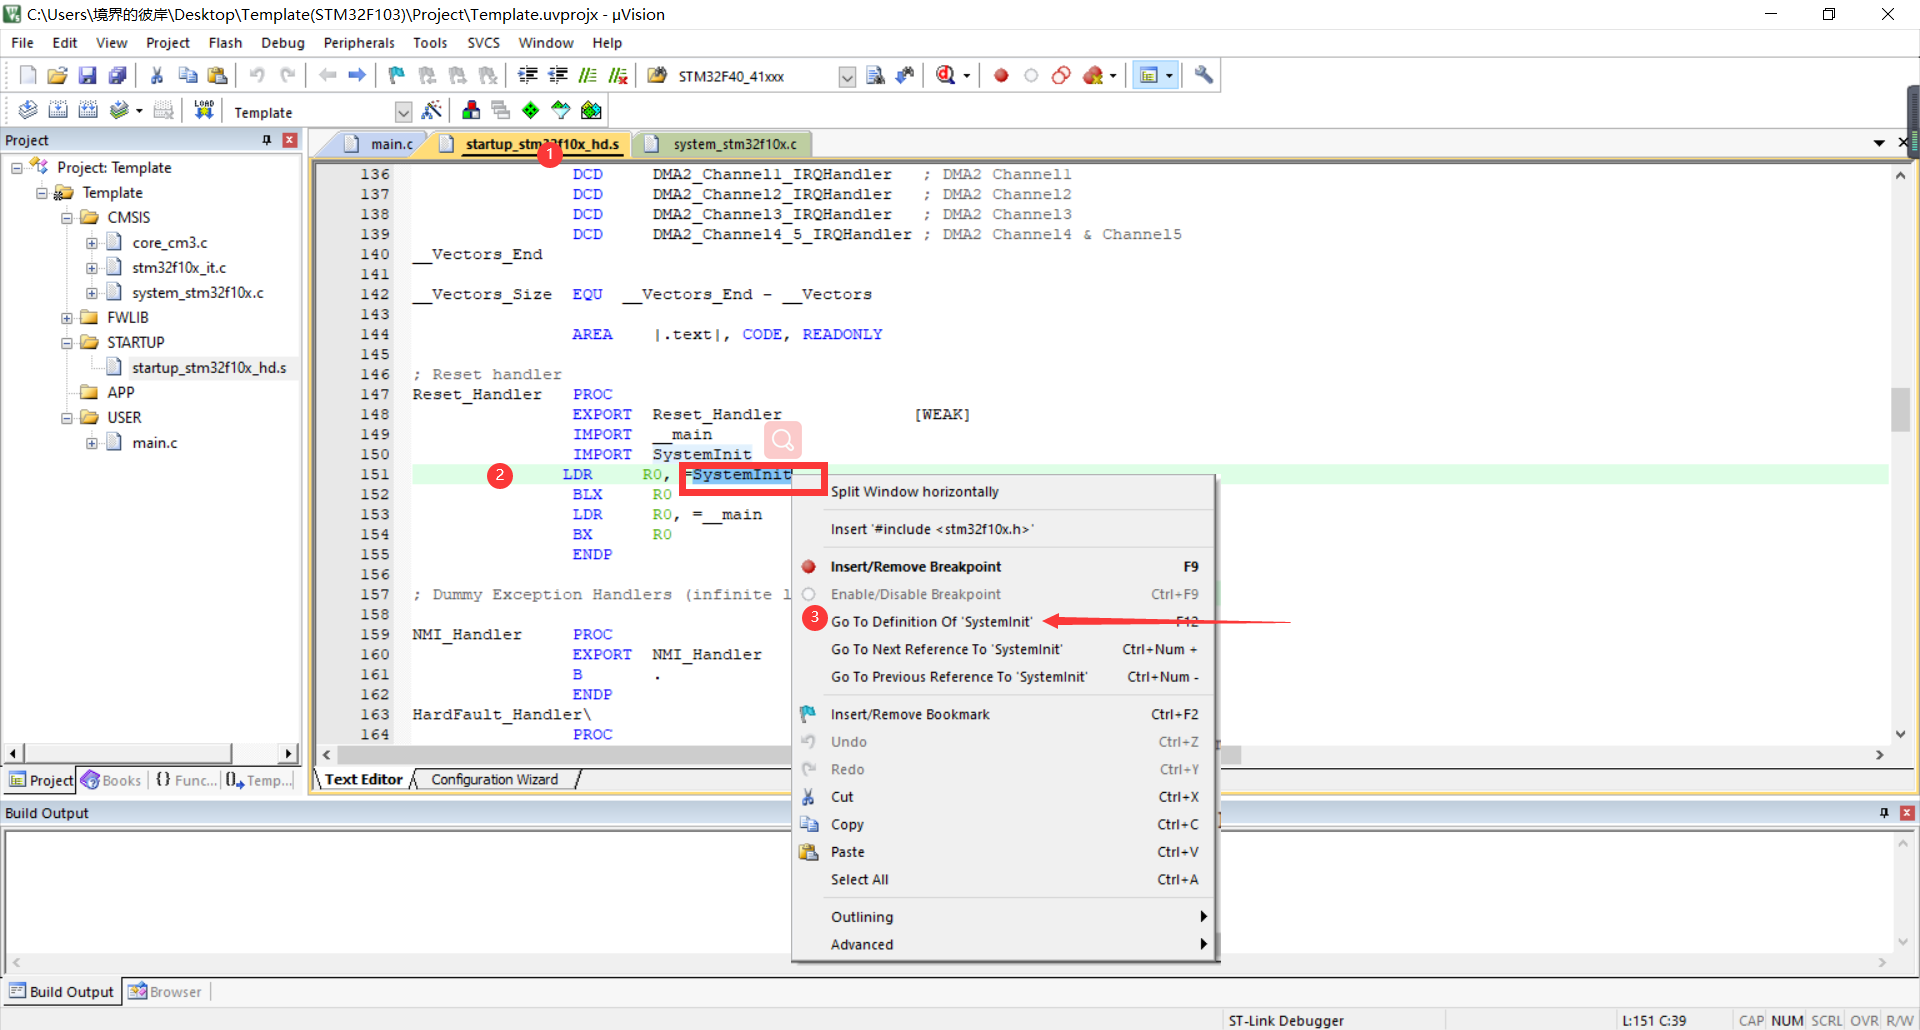This screenshot has width=1920, height=1030.
Task: Click the Save All icon
Action: point(117,75)
